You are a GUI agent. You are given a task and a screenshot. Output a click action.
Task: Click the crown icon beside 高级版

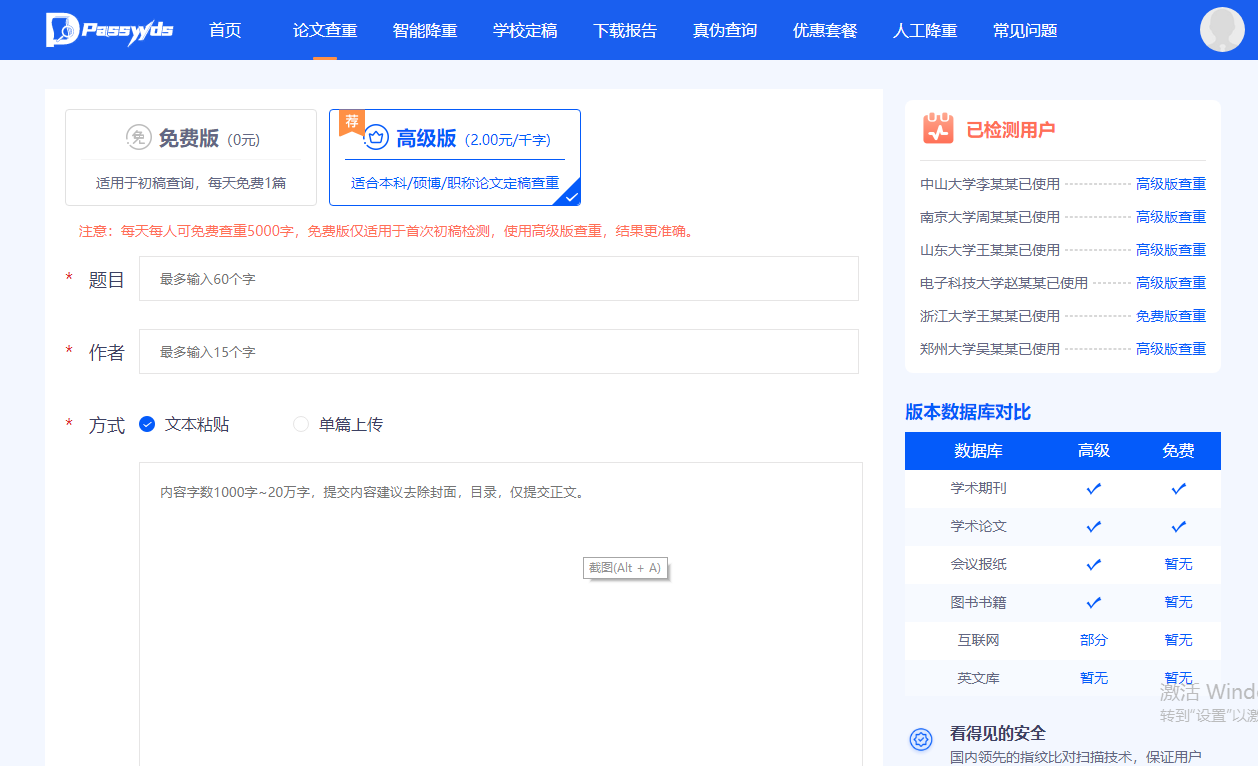click(375, 139)
